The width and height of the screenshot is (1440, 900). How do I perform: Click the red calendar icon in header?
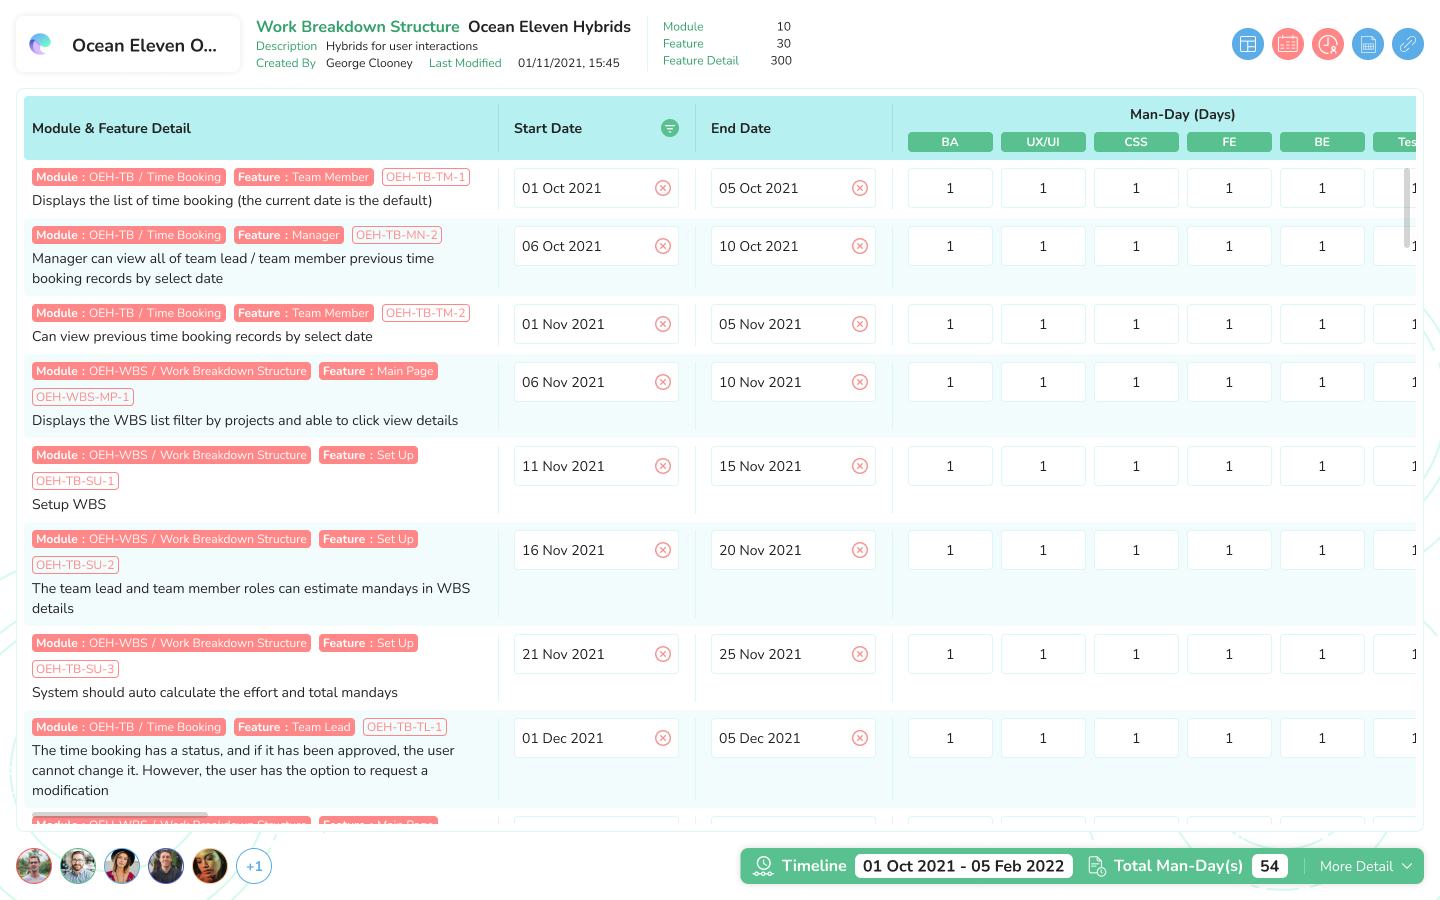pos(1287,44)
